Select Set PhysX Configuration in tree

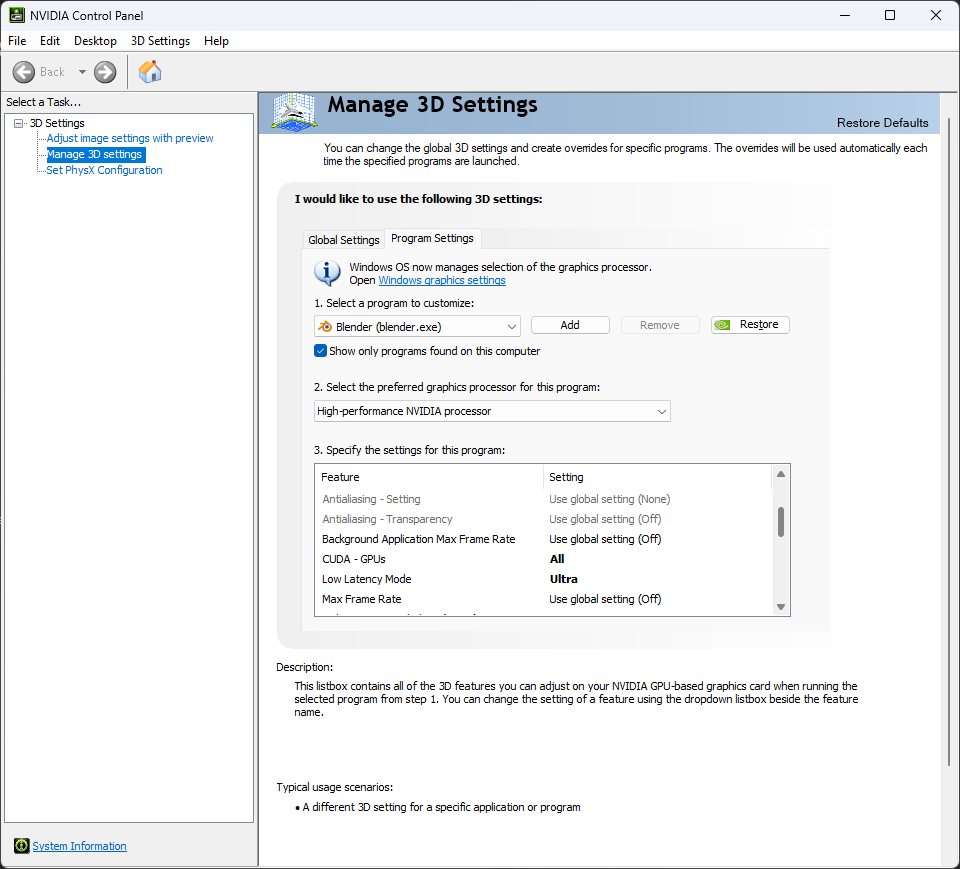[104, 170]
